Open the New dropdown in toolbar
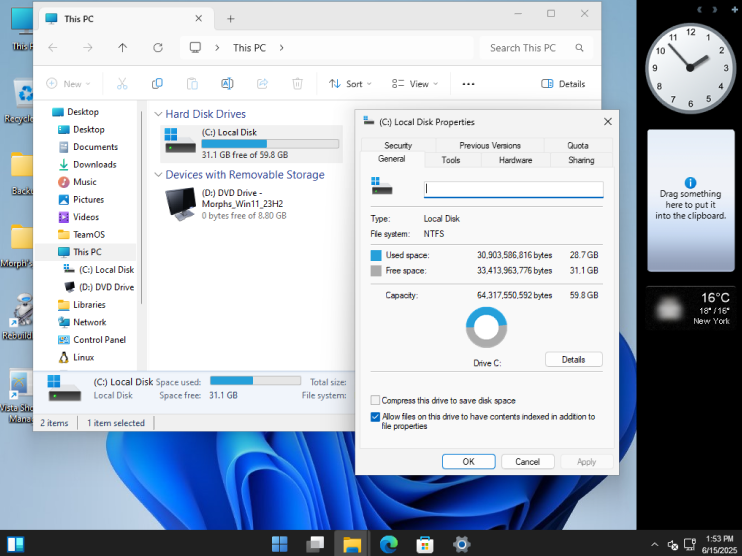The height and width of the screenshot is (556, 742). [68, 84]
